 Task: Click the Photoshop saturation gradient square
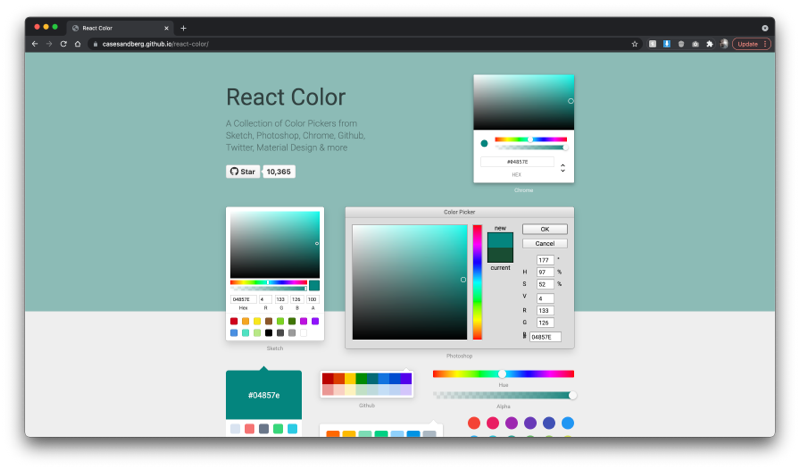click(x=410, y=282)
